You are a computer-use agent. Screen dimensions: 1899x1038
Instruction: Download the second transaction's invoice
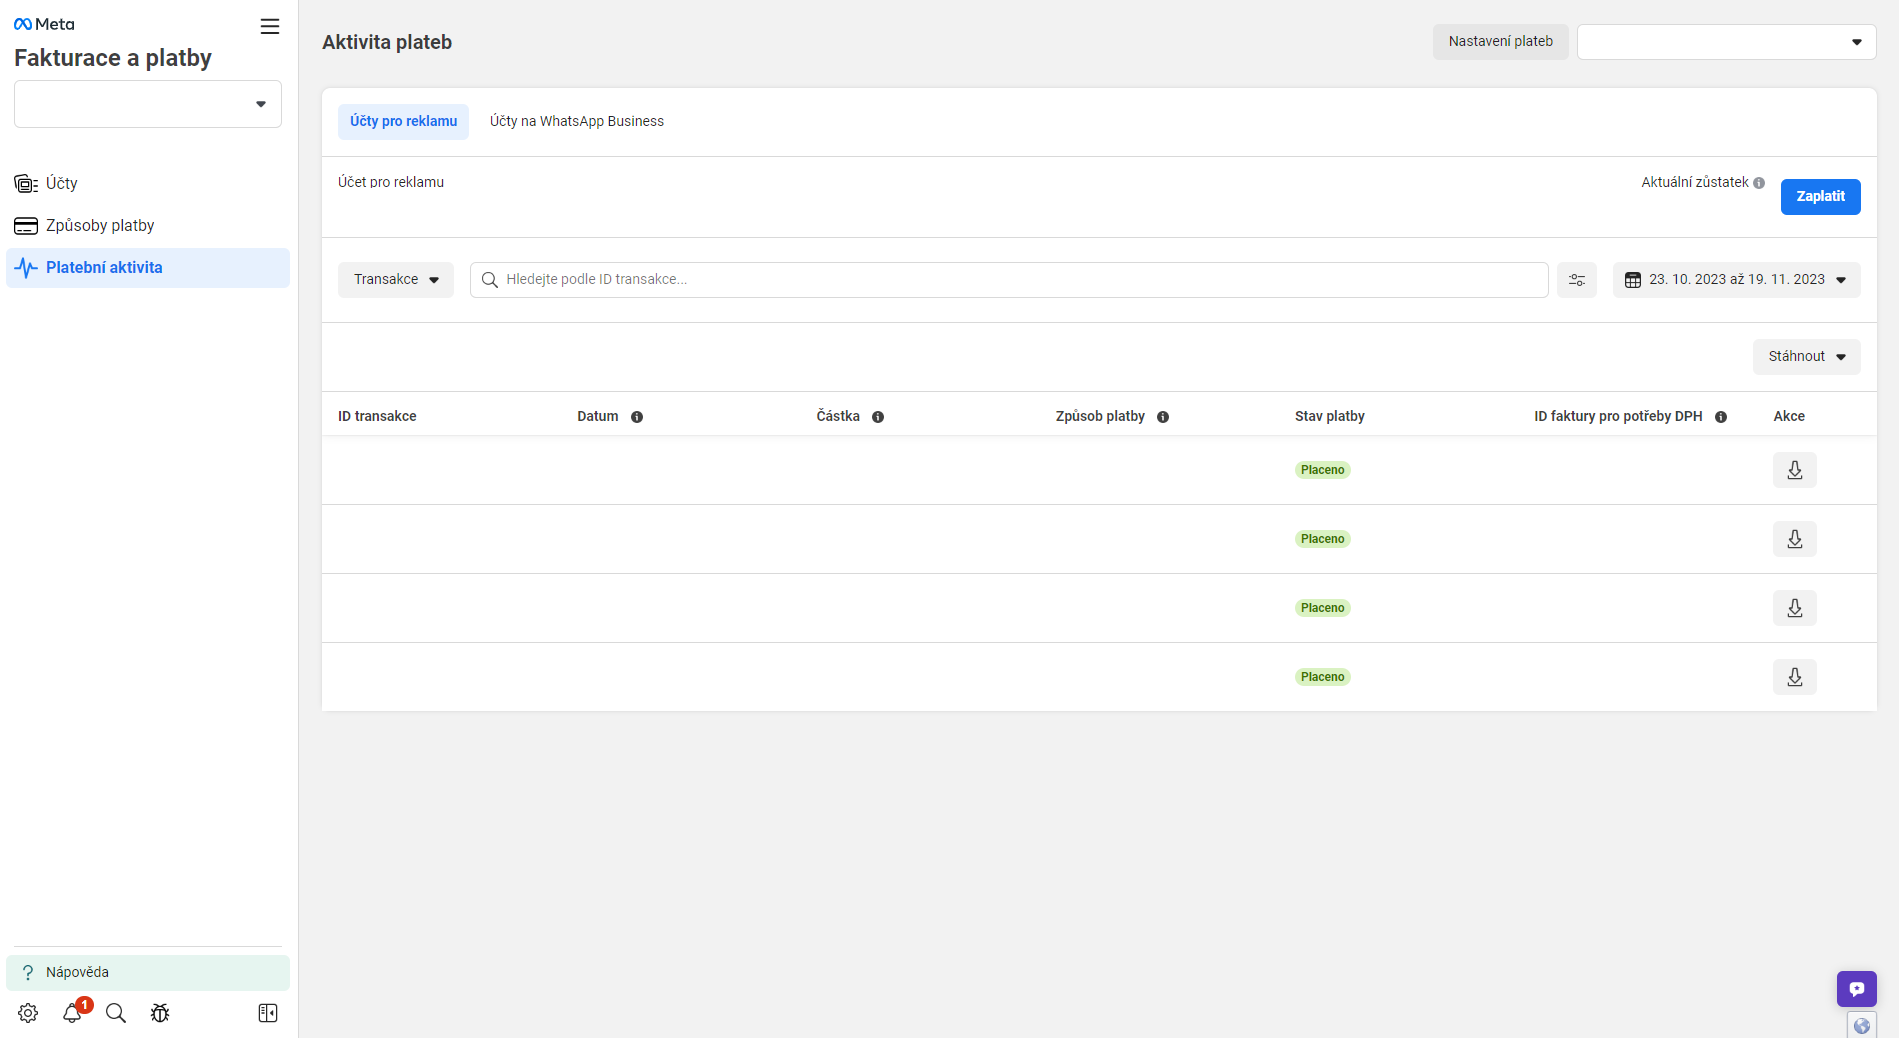click(1795, 539)
